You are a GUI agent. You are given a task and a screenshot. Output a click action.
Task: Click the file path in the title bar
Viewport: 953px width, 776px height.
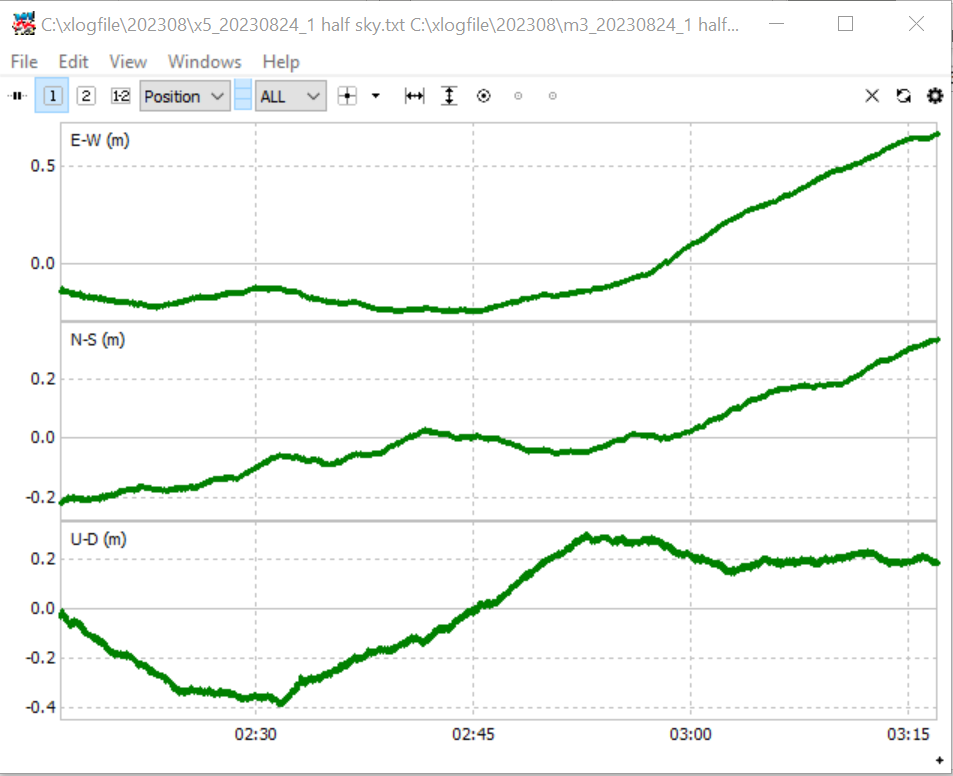(x=390, y=25)
